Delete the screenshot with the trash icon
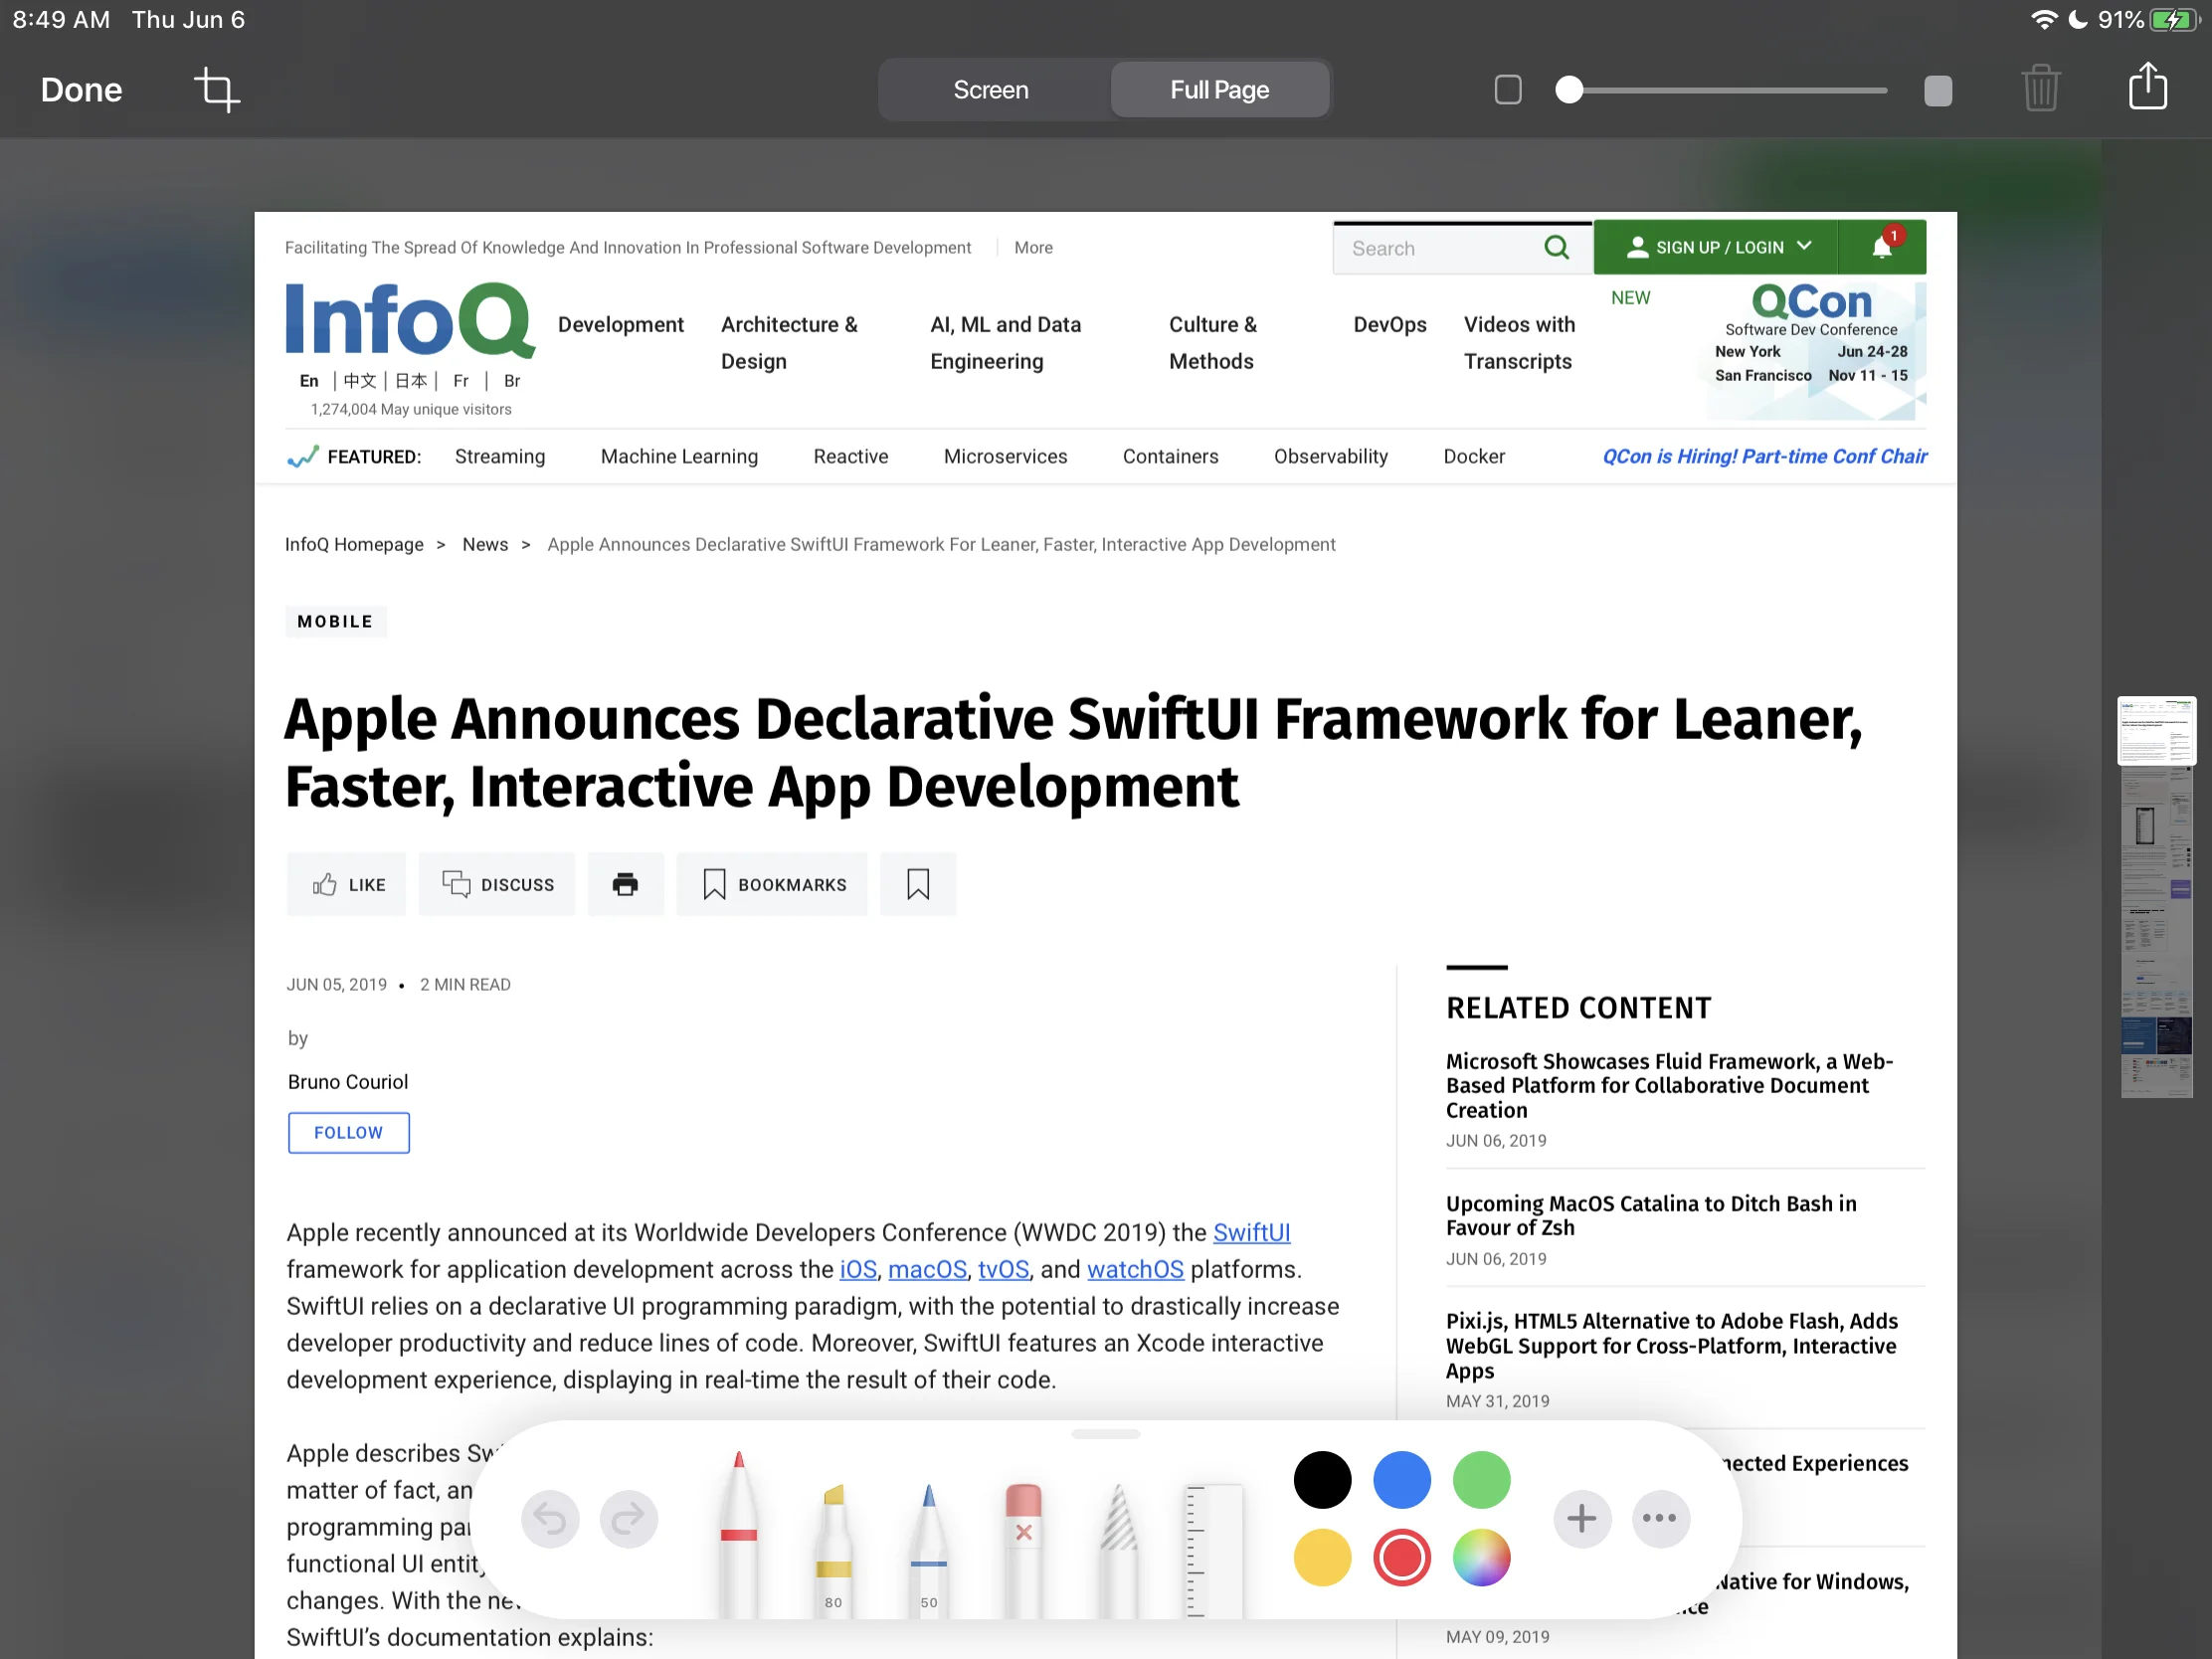 [2040, 89]
